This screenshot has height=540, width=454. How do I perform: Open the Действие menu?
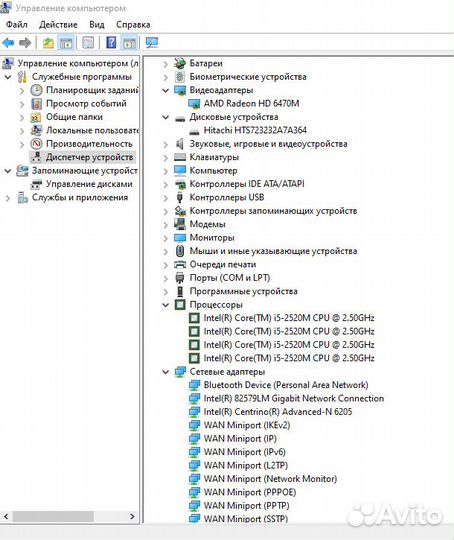tap(58, 24)
